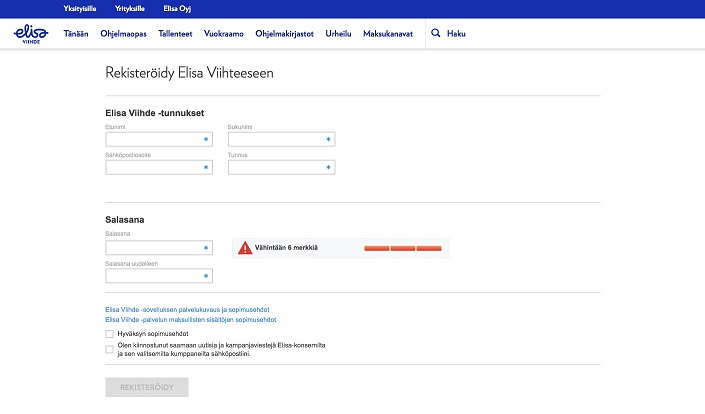Open the Yksityisille top menu
Image resolution: width=705 pixels, height=414 pixels.
click(80, 9)
